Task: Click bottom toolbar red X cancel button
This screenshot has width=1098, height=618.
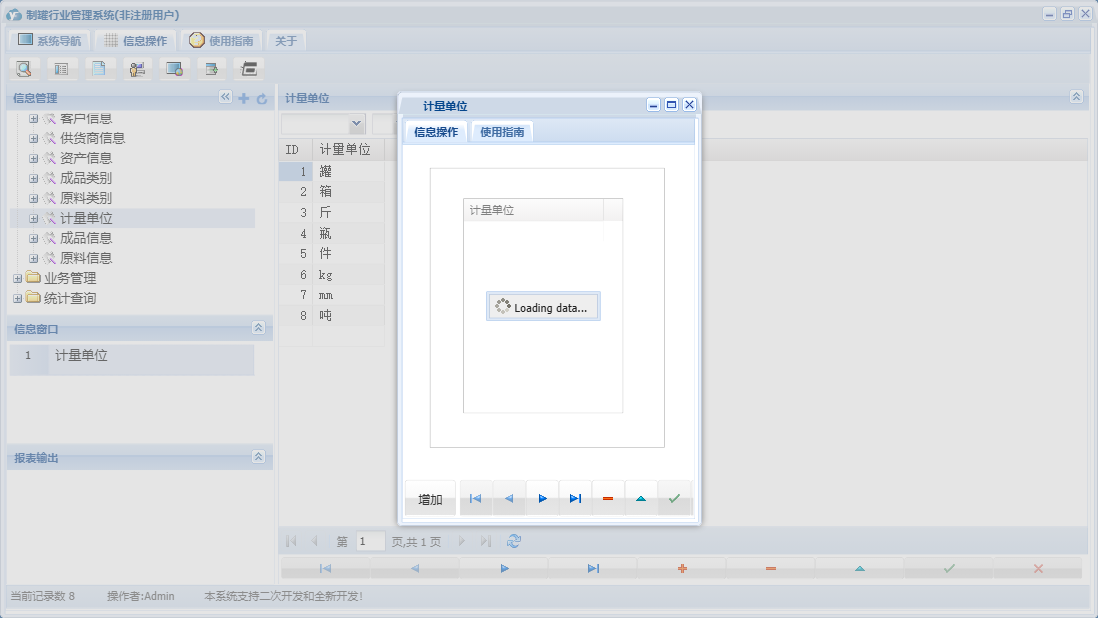Action: pos(1038,568)
